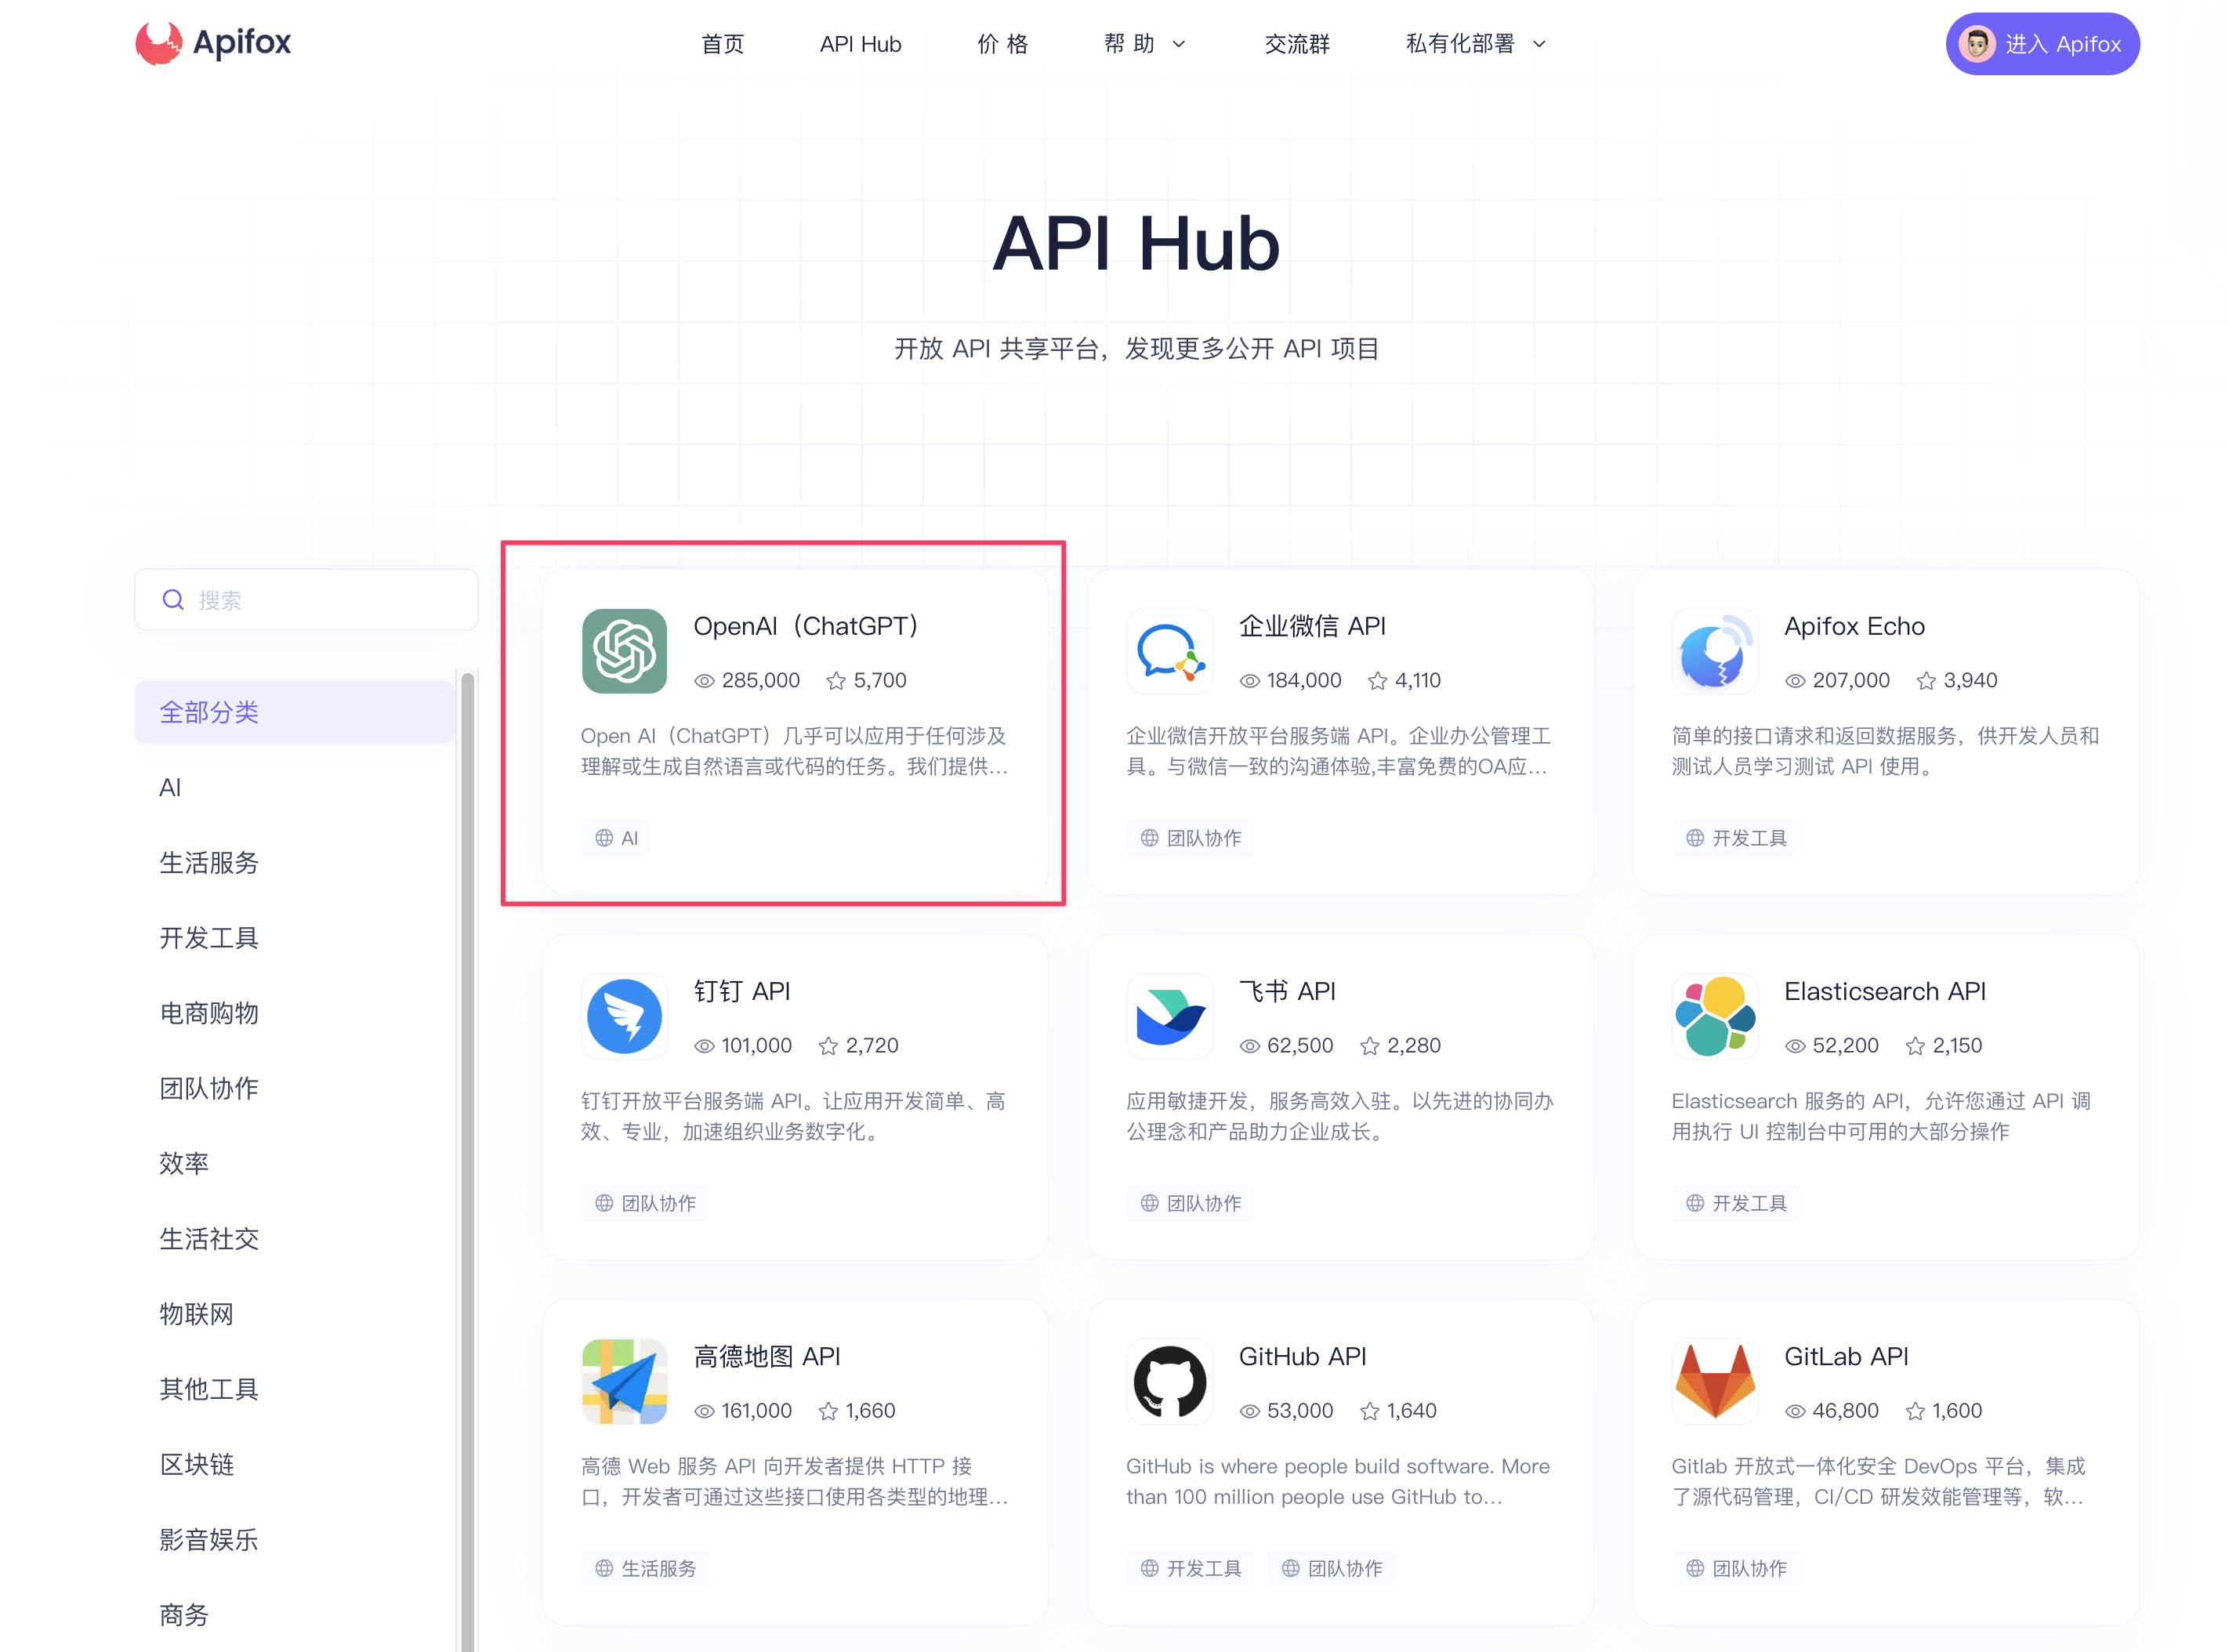Click the Apifox Echo globe icon
Screen dimensions: 2229x1652
(1714, 652)
